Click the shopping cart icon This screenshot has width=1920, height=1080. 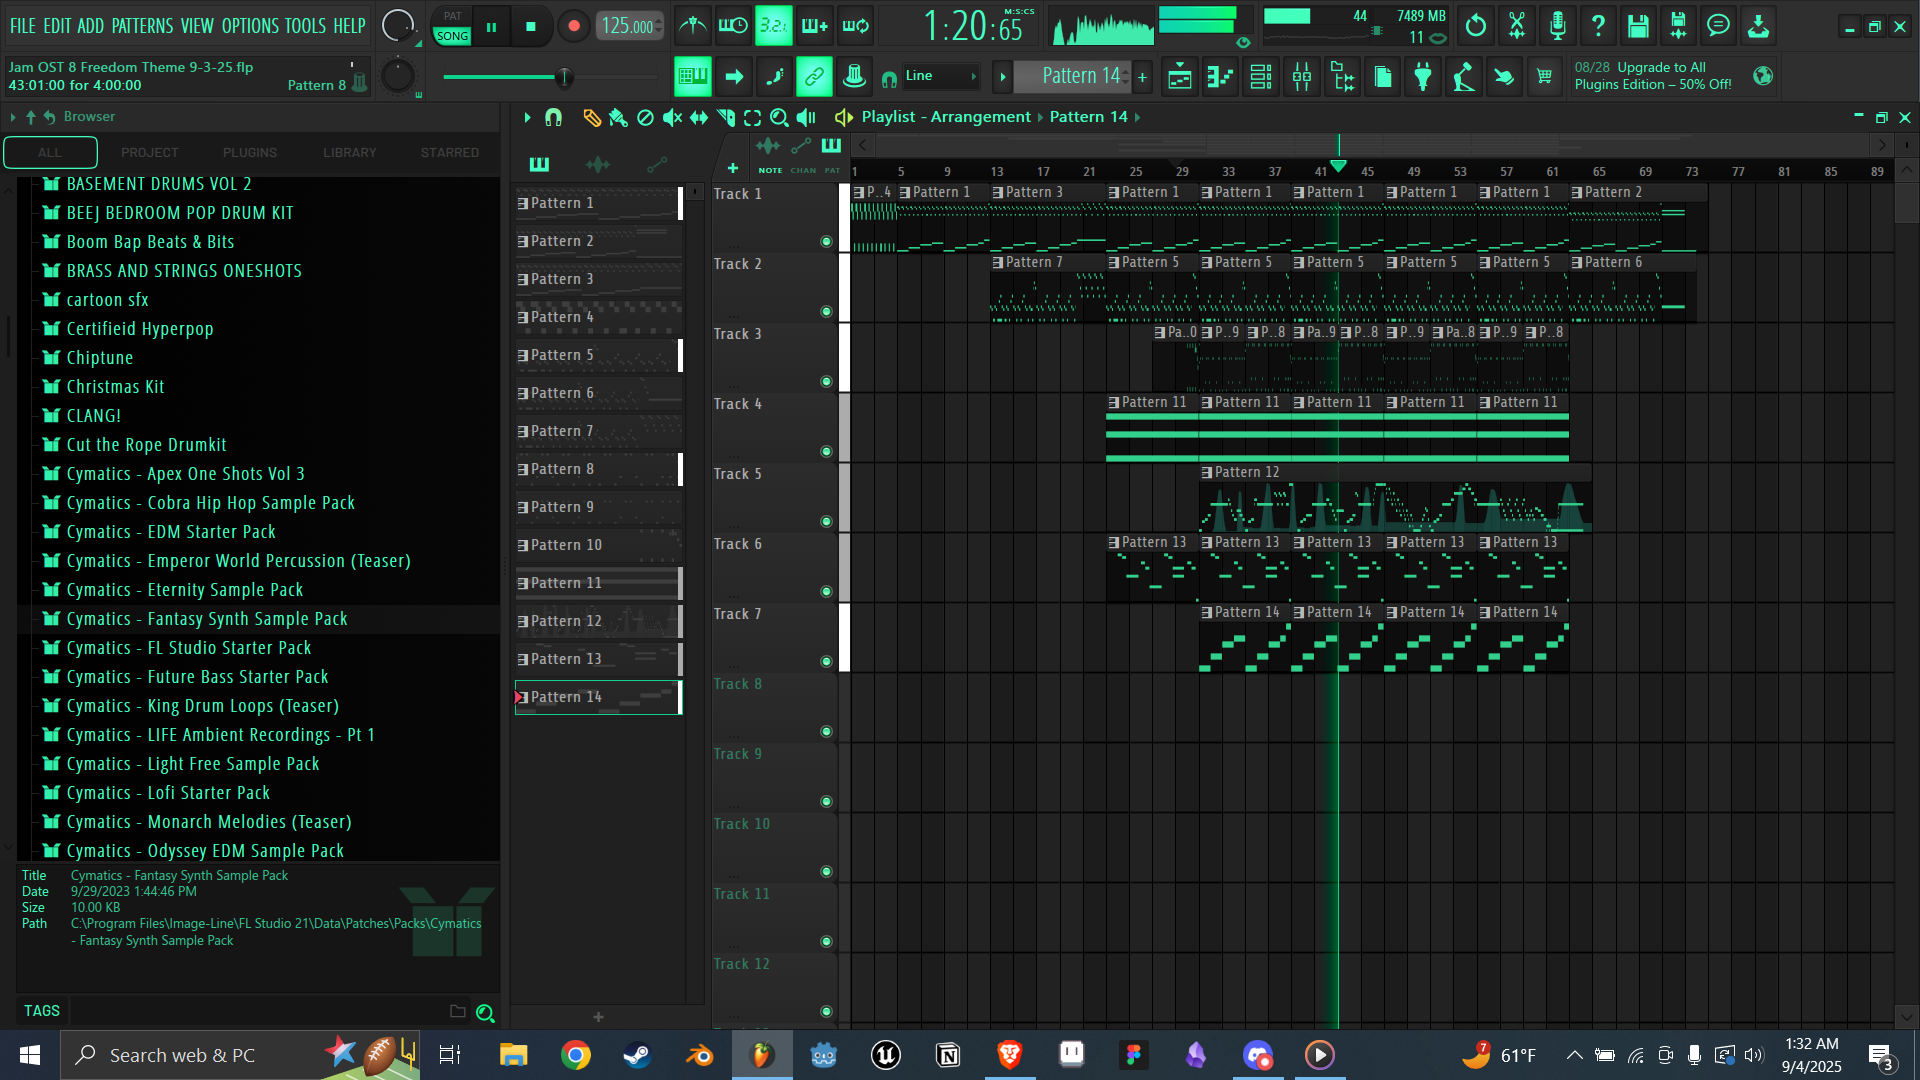pos(1545,77)
